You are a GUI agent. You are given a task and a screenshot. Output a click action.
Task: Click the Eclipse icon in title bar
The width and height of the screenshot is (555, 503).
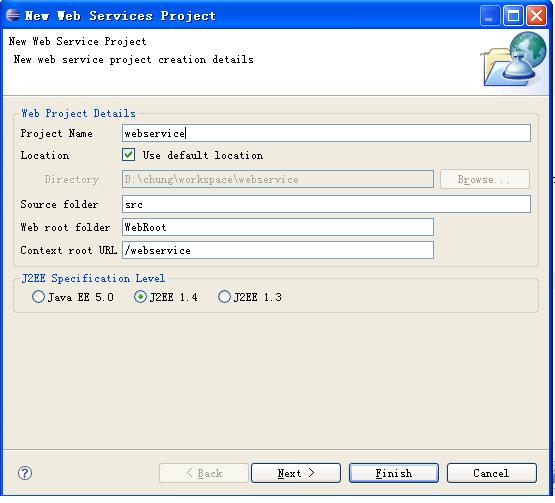[x=13, y=15]
